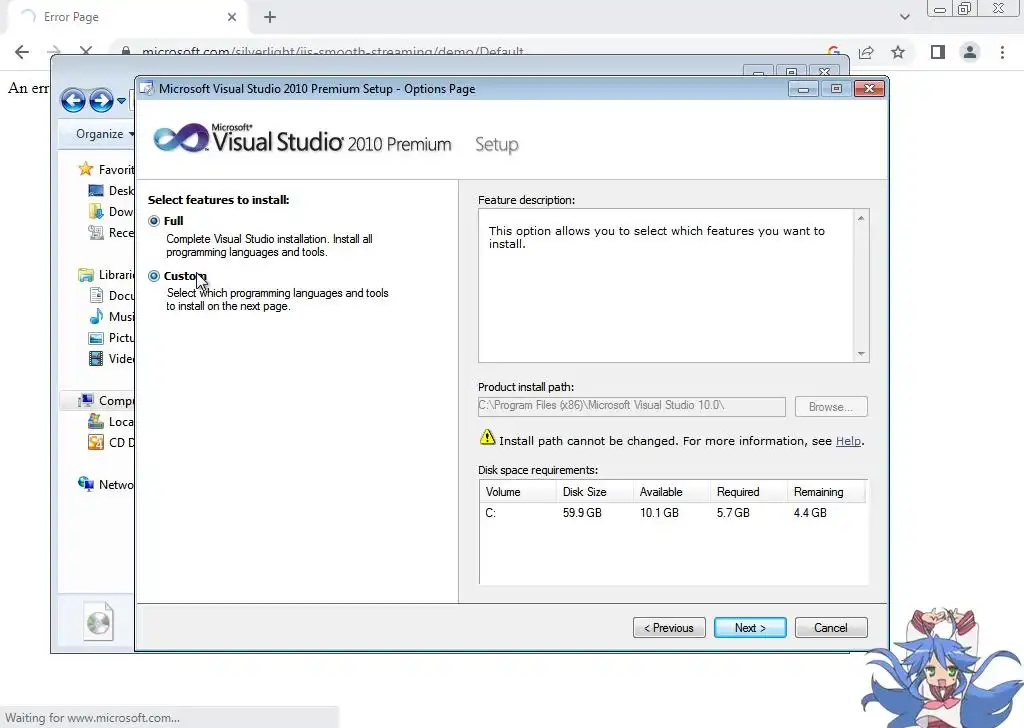Open CD Drive in Explorer sidebar
1024x728 pixels.
pos(111,443)
